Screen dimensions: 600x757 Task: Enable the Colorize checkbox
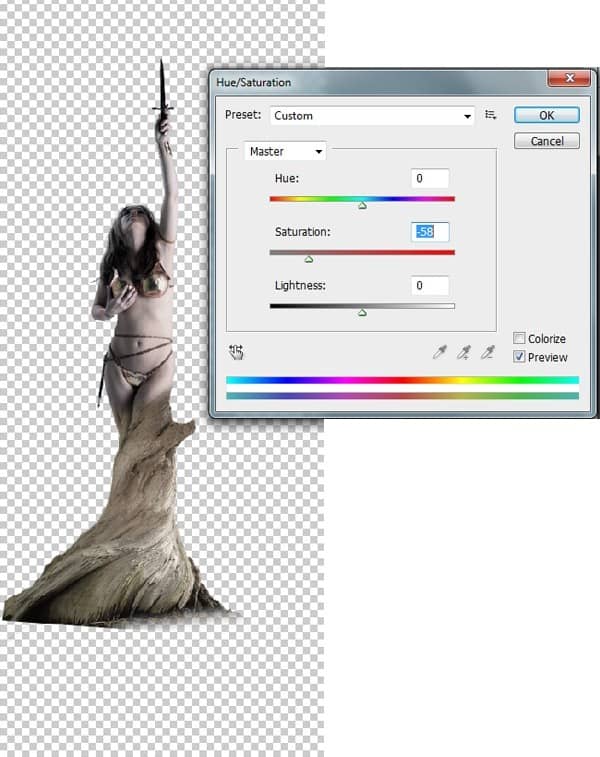click(x=519, y=338)
